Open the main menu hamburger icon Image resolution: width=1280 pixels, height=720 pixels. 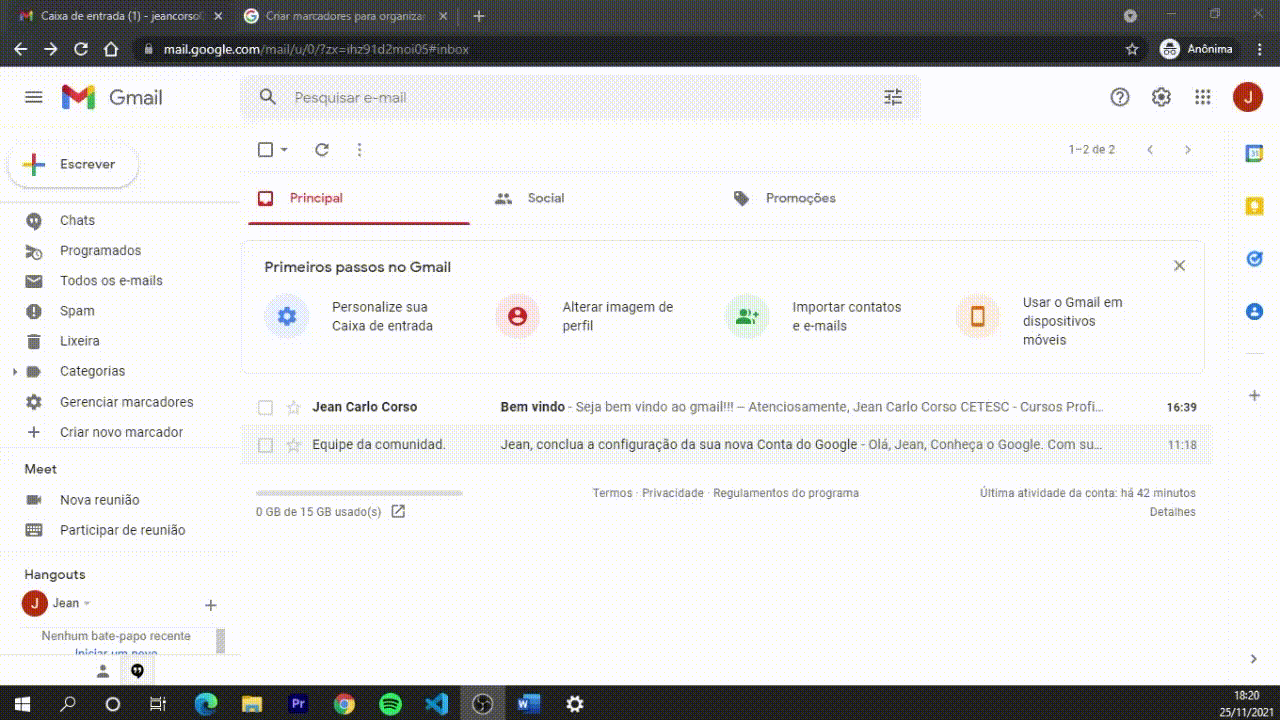click(34, 97)
